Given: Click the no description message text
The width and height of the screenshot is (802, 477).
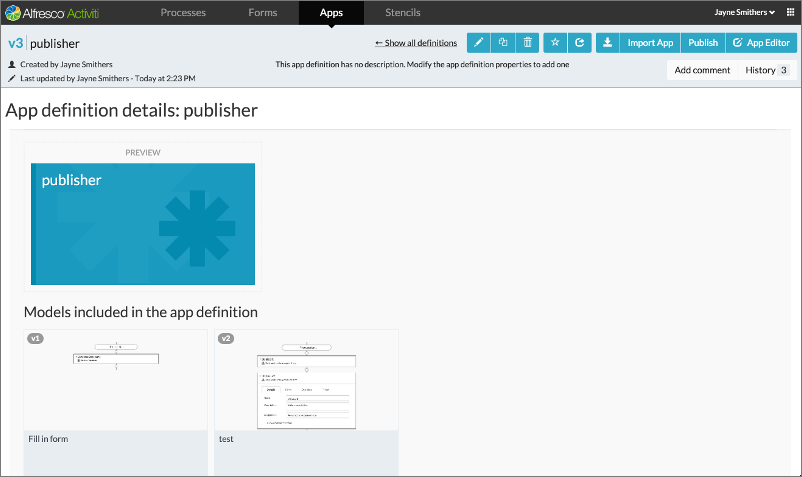Looking at the screenshot, I should [422, 64].
